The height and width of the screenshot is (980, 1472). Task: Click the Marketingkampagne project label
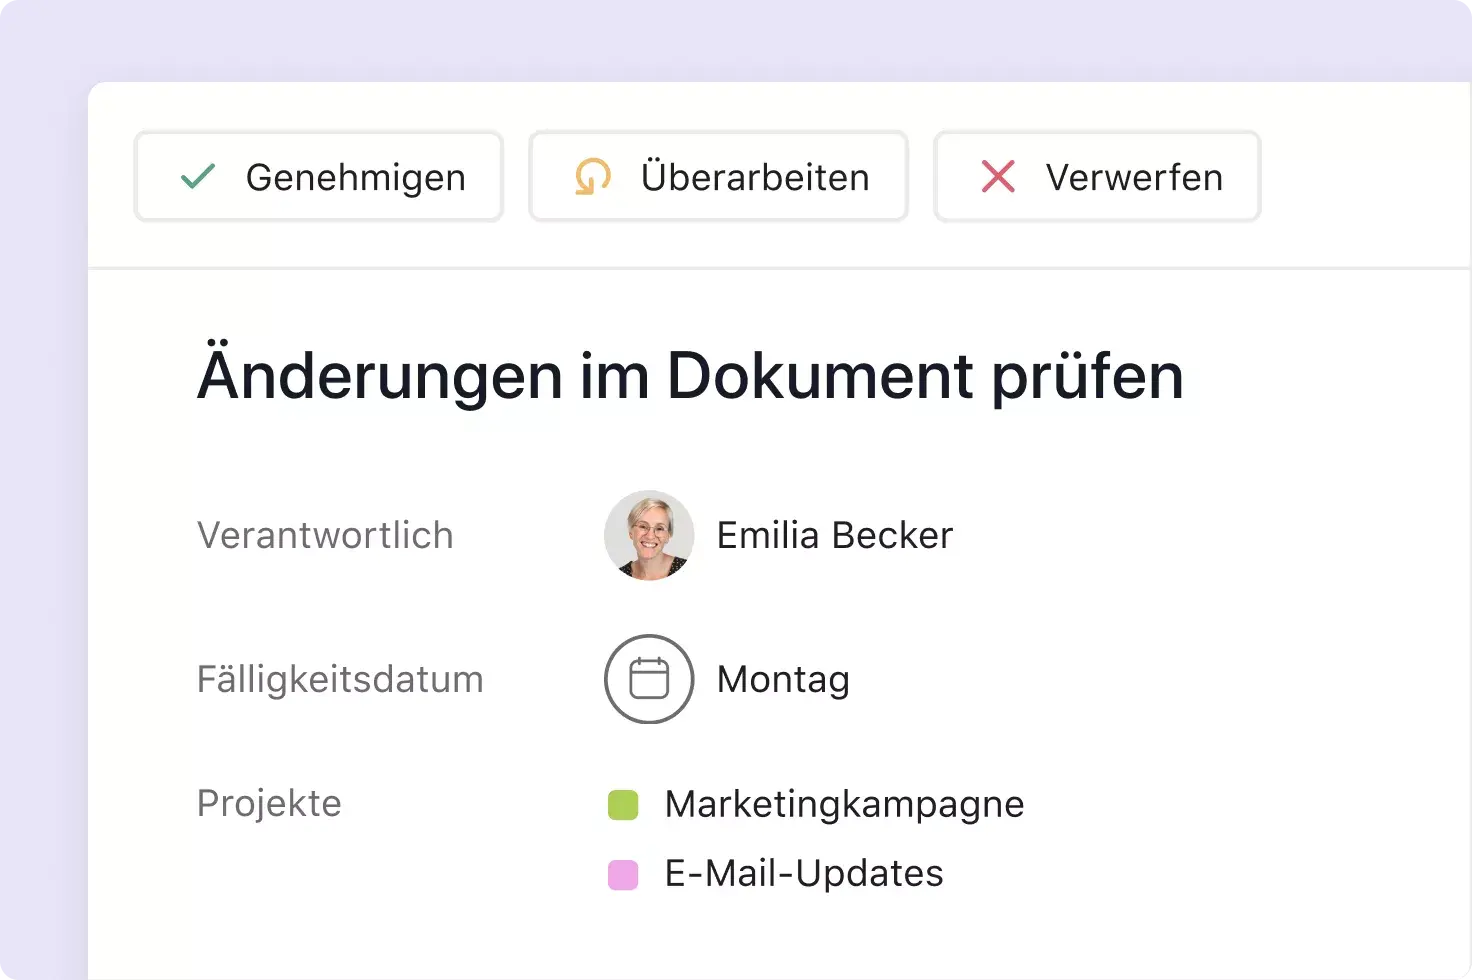click(x=844, y=803)
